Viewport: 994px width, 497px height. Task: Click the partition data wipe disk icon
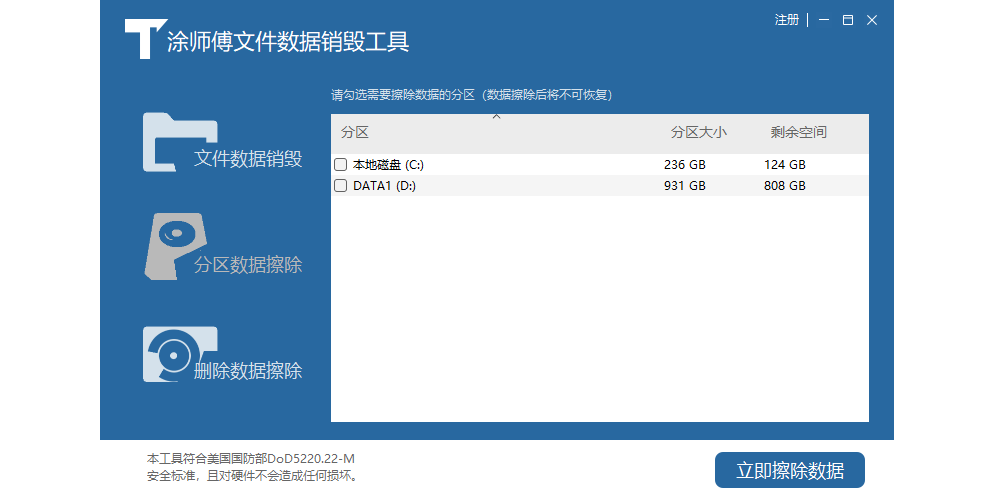tap(176, 247)
